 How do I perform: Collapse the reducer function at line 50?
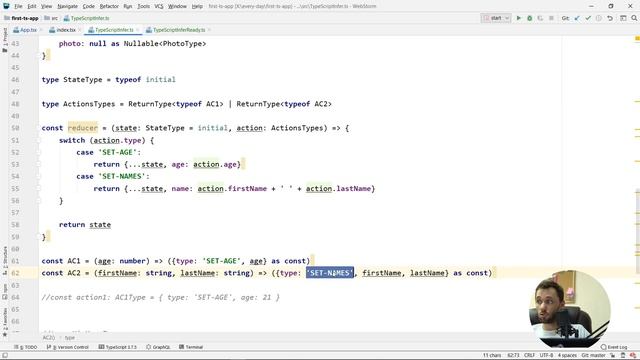pos(39,128)
